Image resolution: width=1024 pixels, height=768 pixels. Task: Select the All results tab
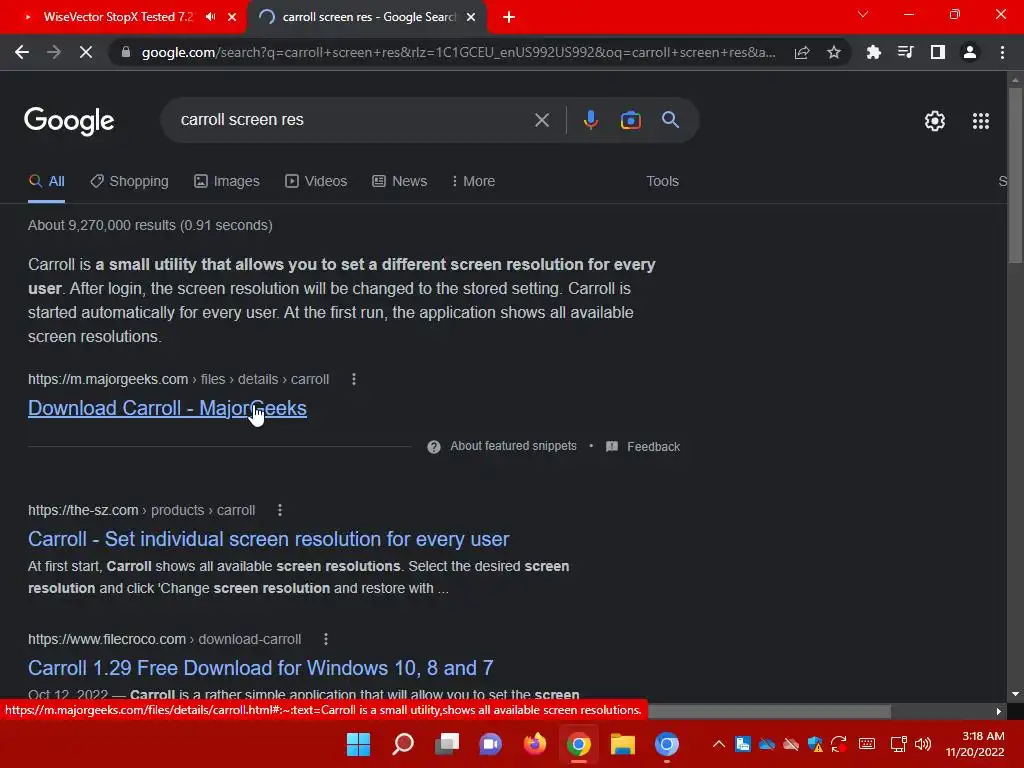coord(47,182)
